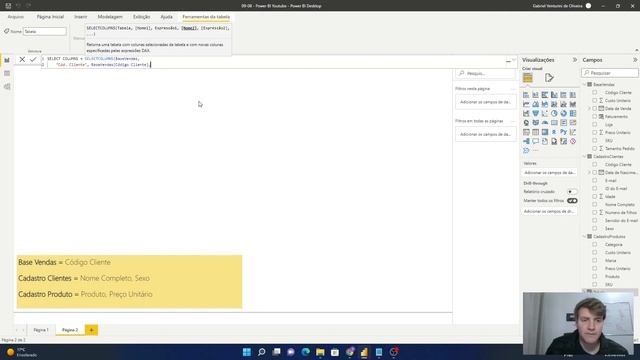Image resolution: width=640 pixels, height=360 pixels.
Task: Collapse the CadastroProduto table
Action: (x=584, y=237)
